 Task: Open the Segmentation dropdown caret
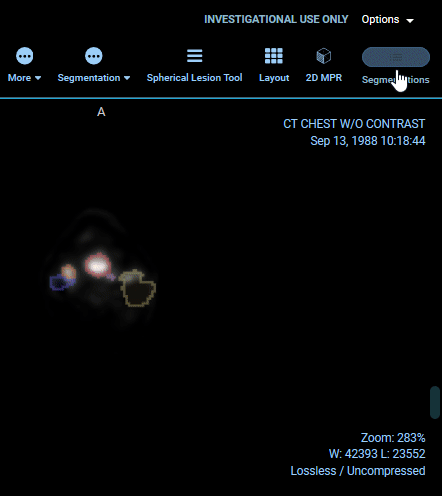point(127,78)
